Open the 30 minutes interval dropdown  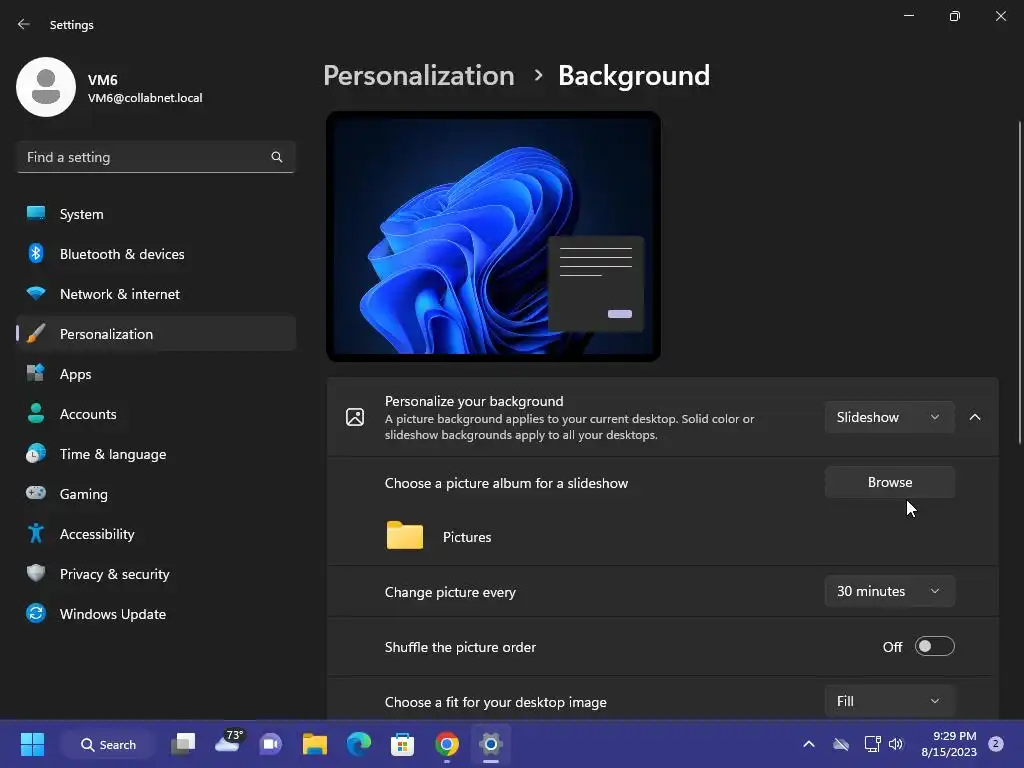click(x=889, y=591)
